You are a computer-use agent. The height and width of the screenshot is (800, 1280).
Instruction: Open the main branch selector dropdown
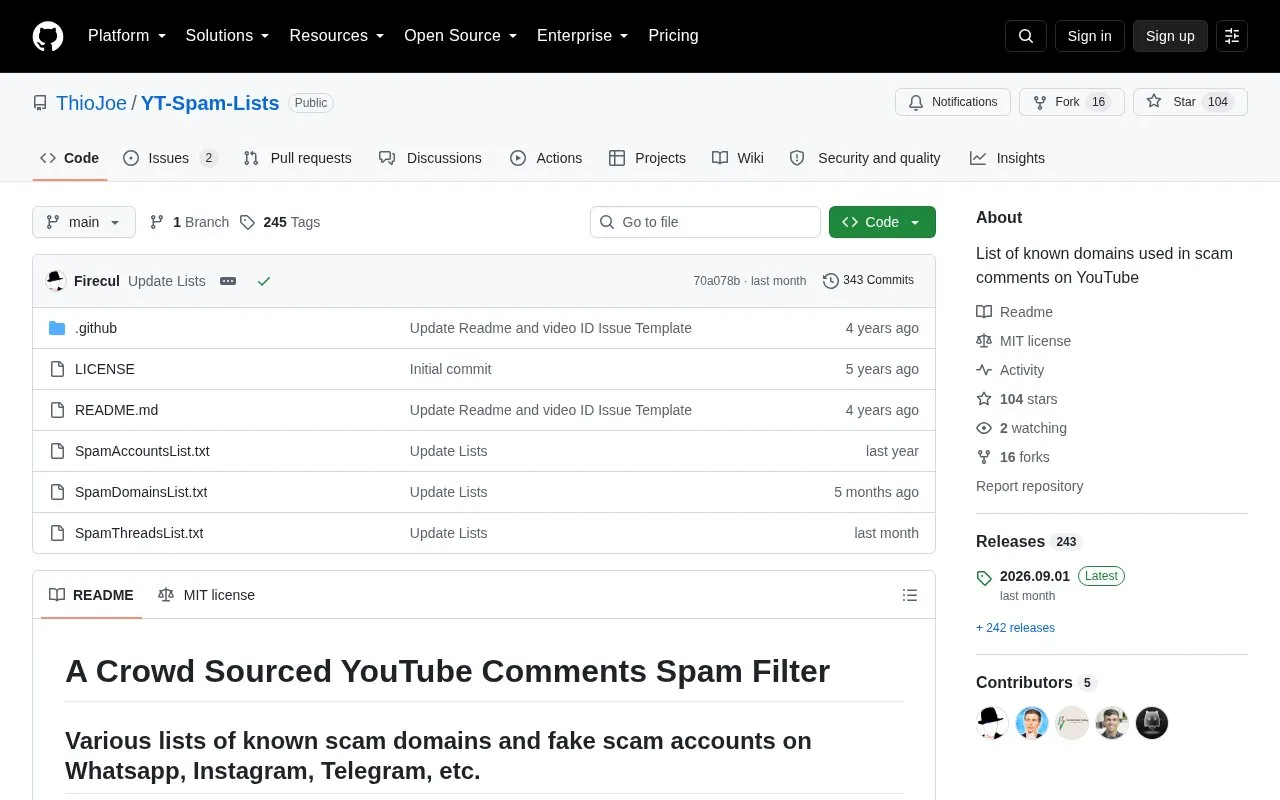point(84,222)
